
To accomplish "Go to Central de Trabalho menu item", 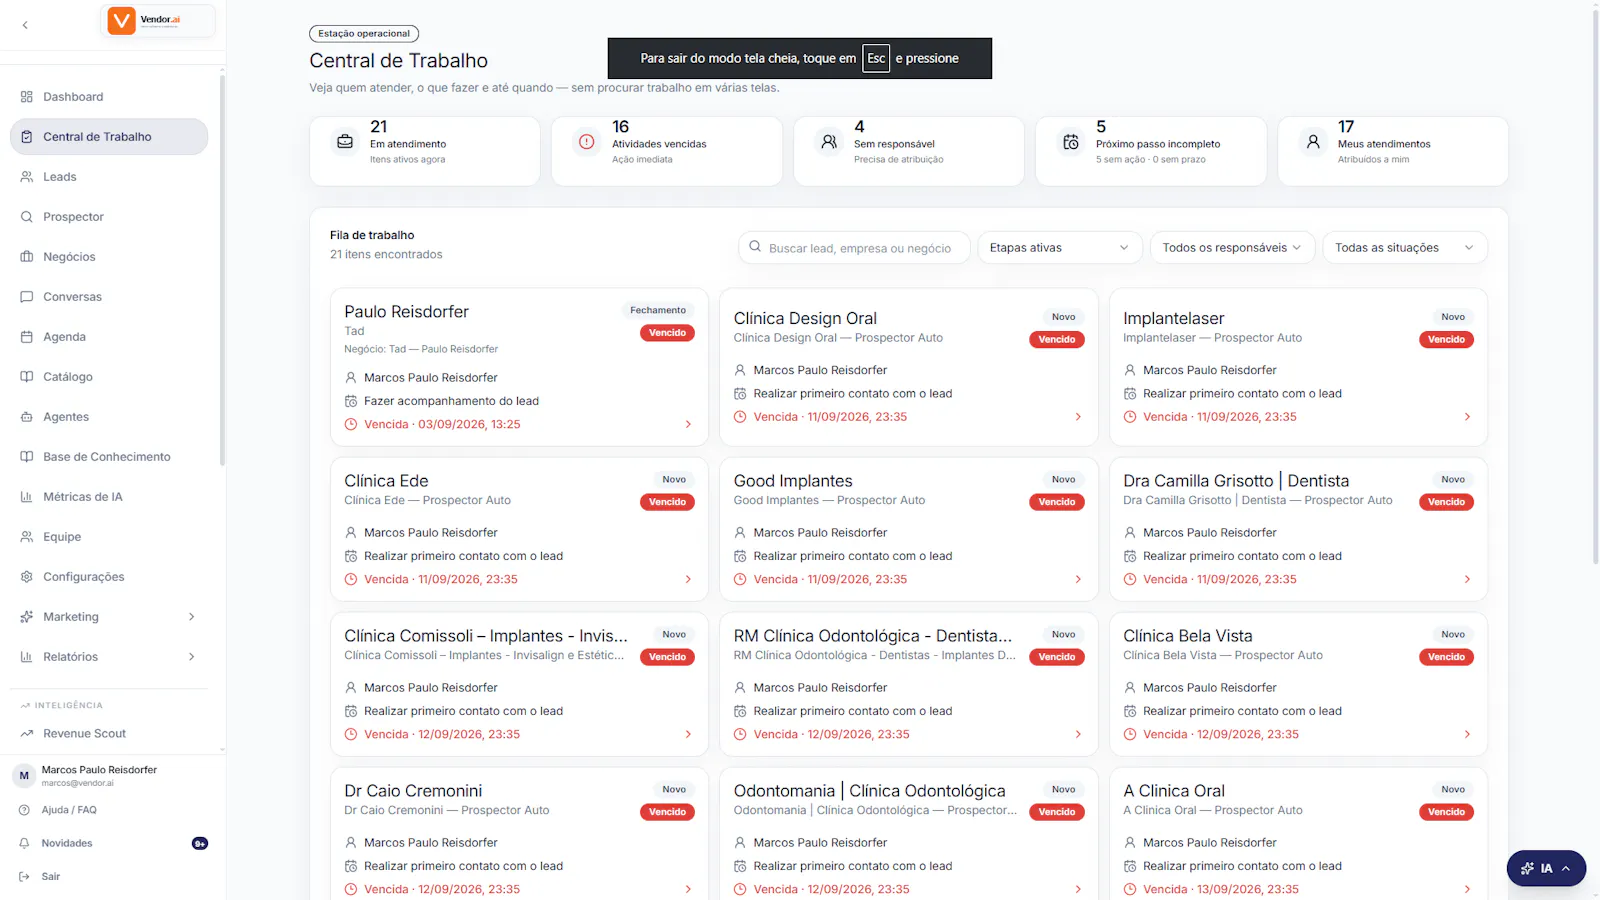I will [x=109, y=137].
